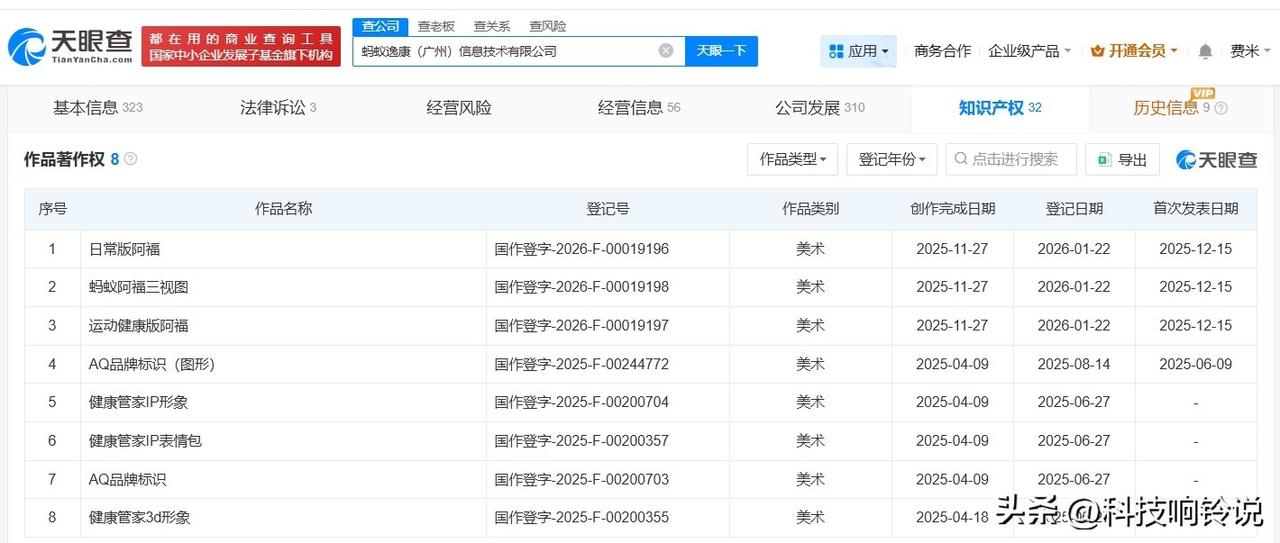Click registration number 国作登字-2025-F-00200355

[x=581, y=517]
